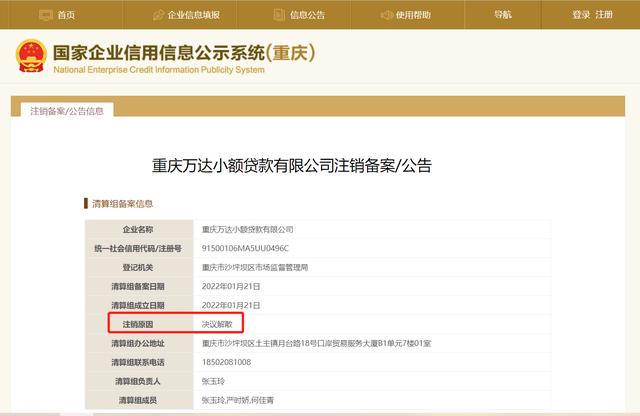Screen dimensions: 640x416
Task: Open the 导航 menu item
Action: [x=502, y=15]
